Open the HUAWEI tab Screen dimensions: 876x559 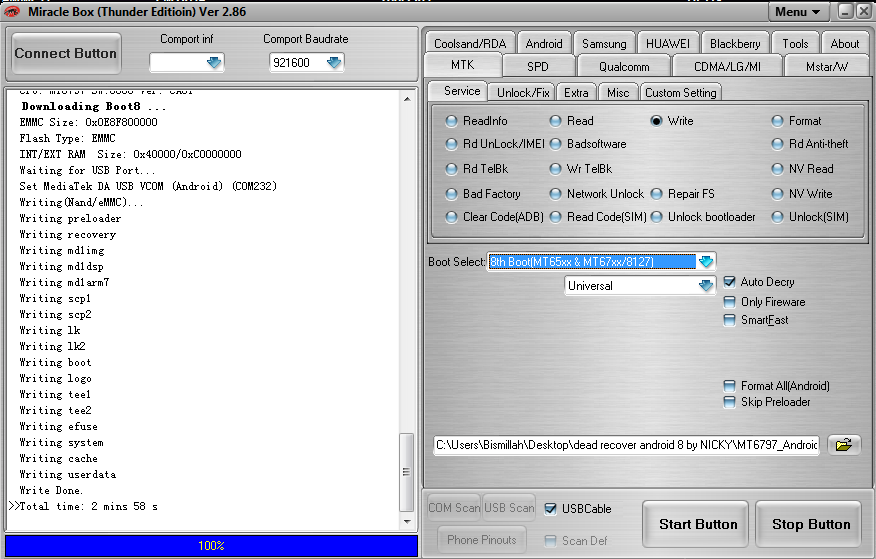(668, 44)
